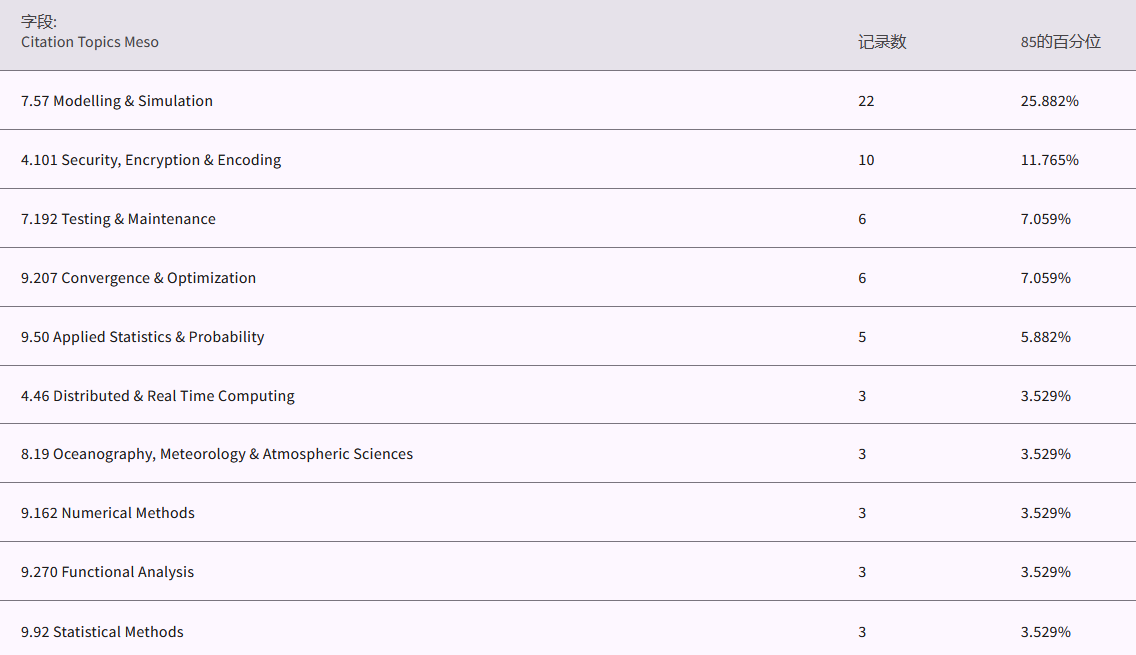The width and height of the screenshot is (1136, 655).
Task: Click record count 10 for Security, Encryption
Action: [866, 160]
